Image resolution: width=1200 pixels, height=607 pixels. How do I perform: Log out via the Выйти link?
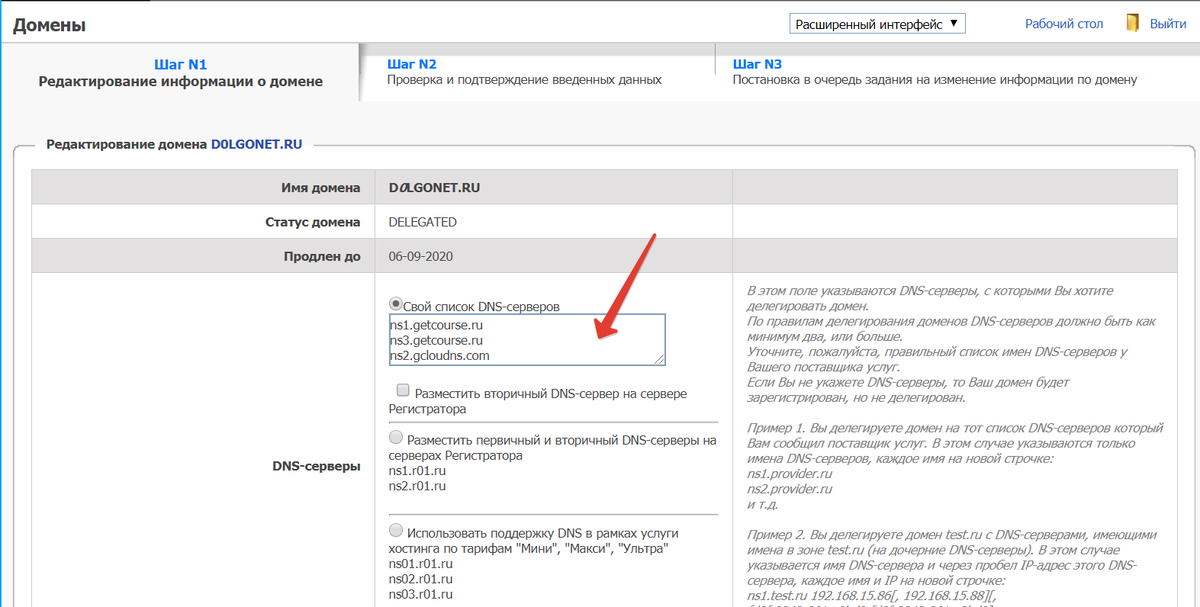1168,24
